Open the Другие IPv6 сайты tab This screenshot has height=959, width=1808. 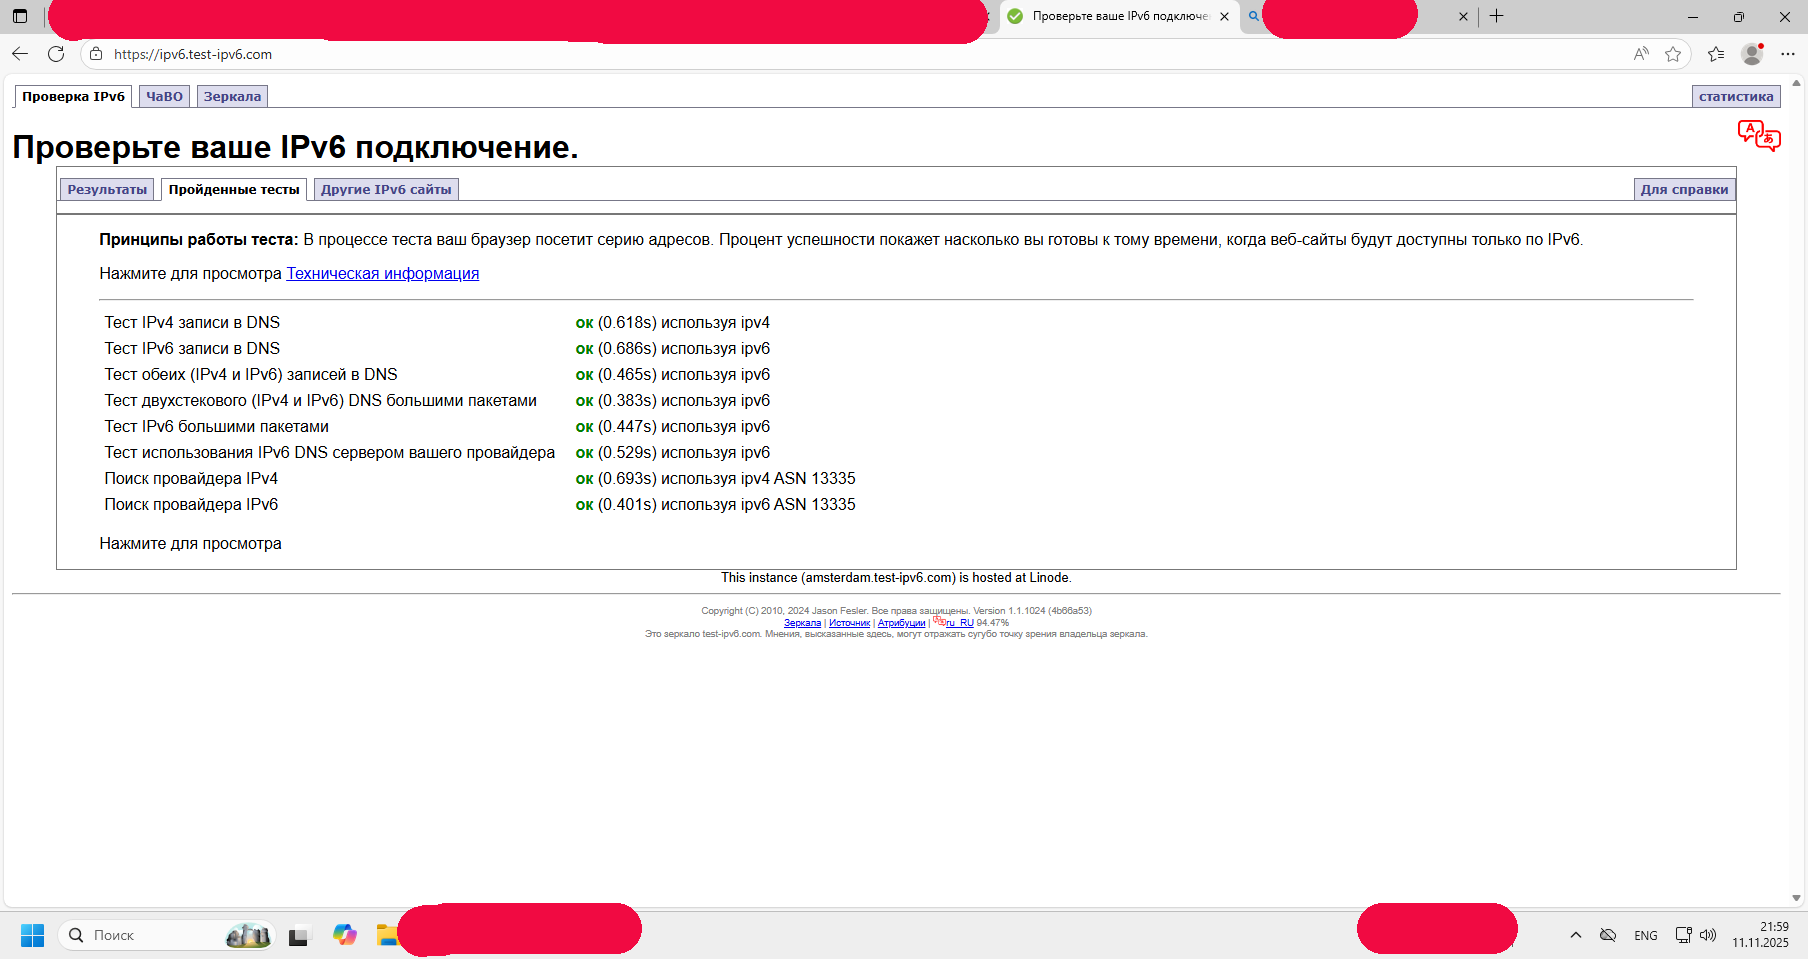click(x=386, y=189)
